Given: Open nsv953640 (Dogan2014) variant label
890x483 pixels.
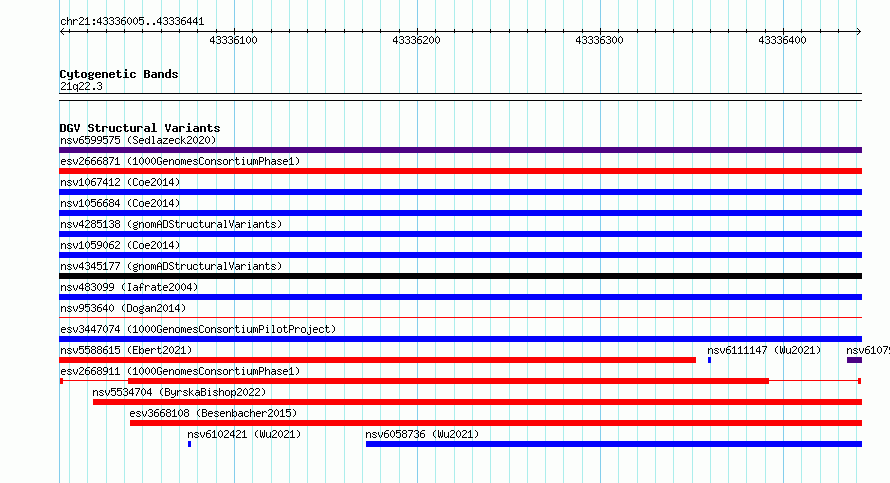Looking at the screenshot, I should pos(123,308).
